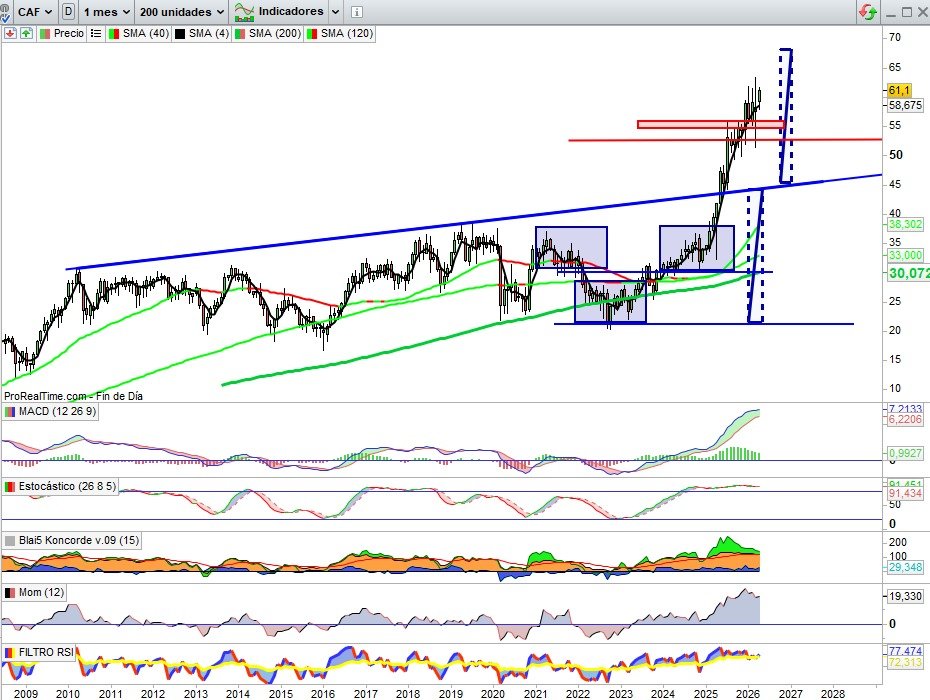This screenshot has width=930, height=700.
Task: Click the SMA (40) color swatch
Action: click(x=114, y=34)
